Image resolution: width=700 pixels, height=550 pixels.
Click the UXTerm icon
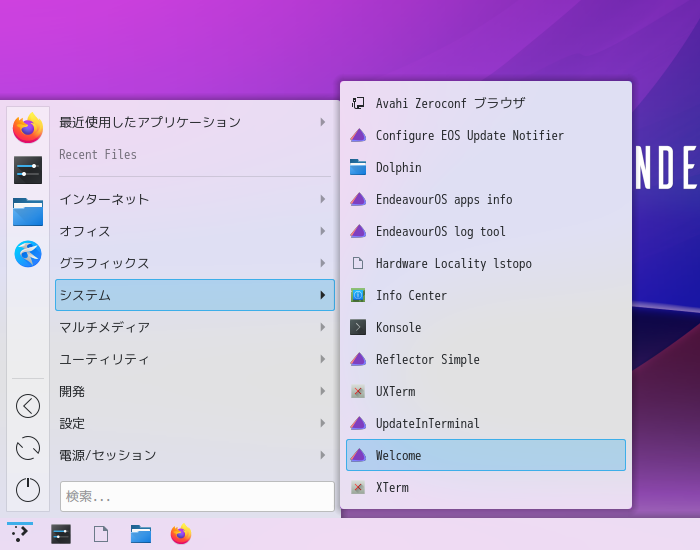point(358,392)
